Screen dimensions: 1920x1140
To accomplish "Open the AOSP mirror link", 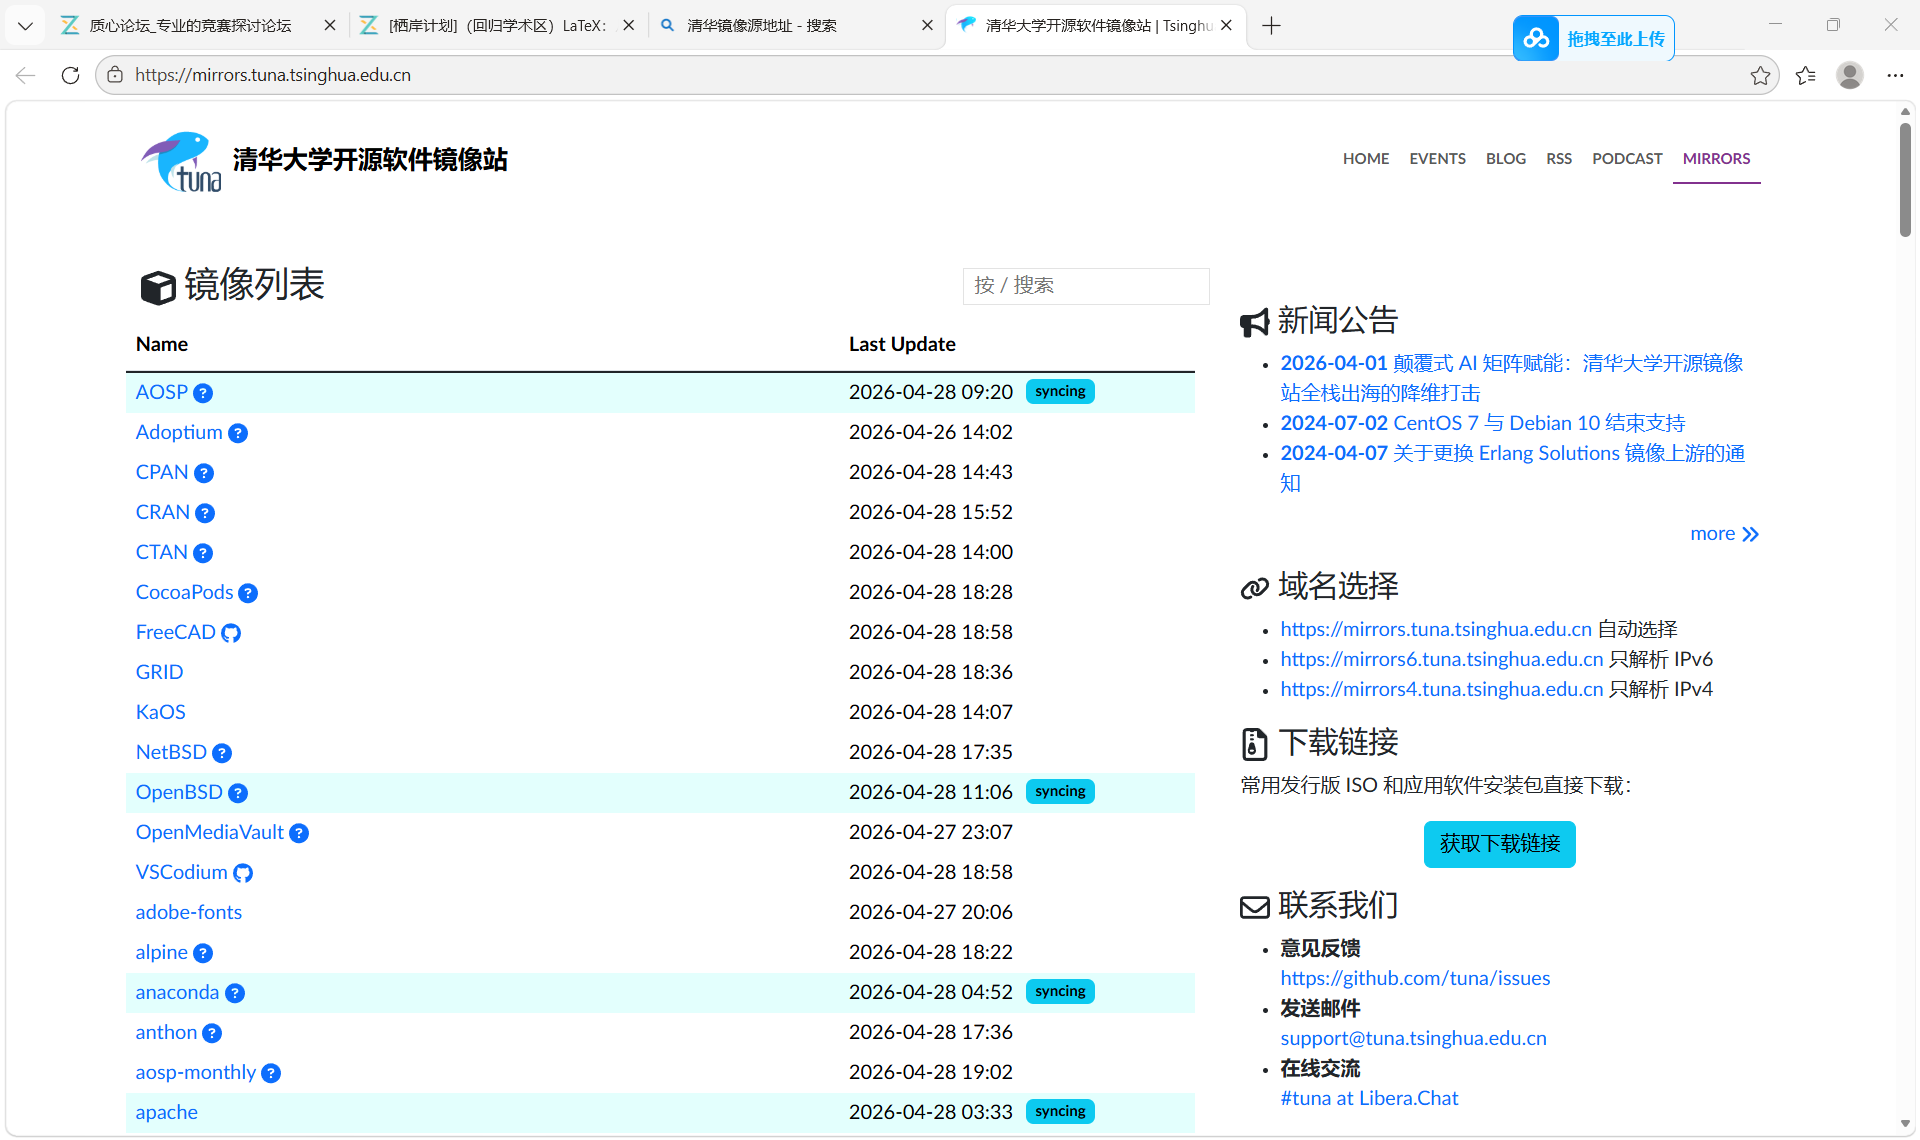I will pyautogui.click(x=162, y=393).
